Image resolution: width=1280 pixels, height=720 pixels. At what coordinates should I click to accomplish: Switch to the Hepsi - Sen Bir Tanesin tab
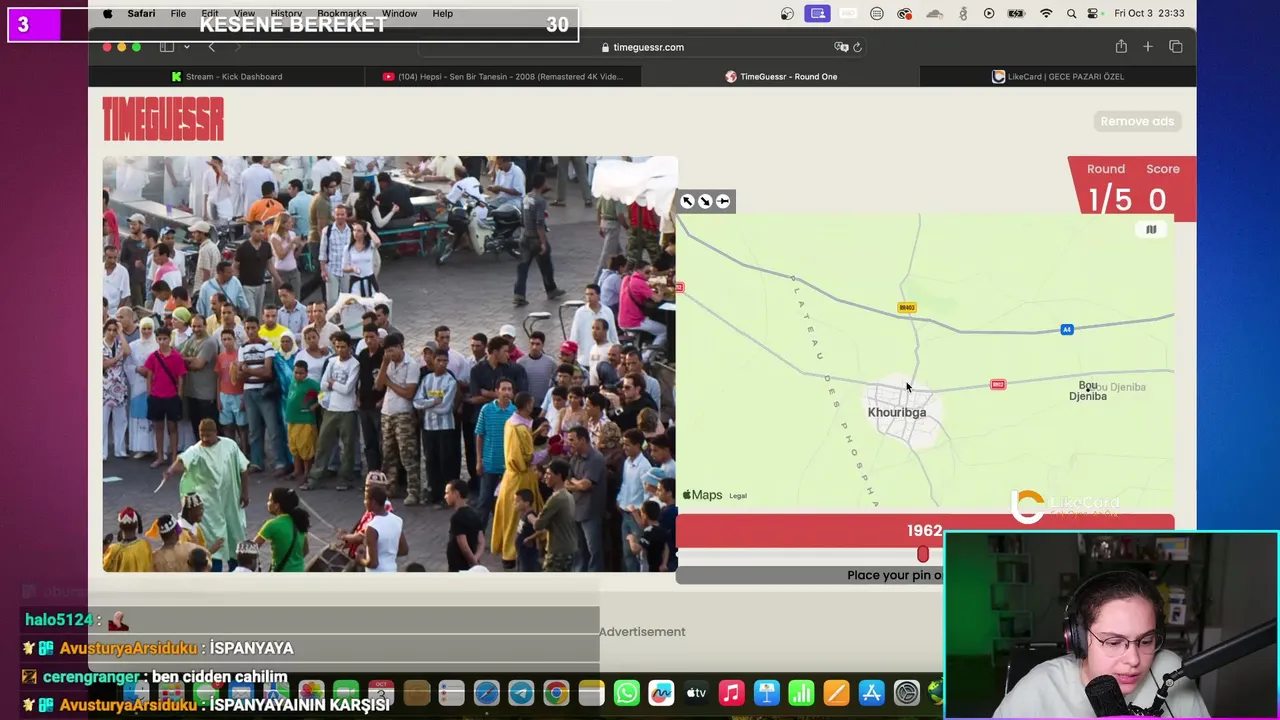[x=504, y=76]
